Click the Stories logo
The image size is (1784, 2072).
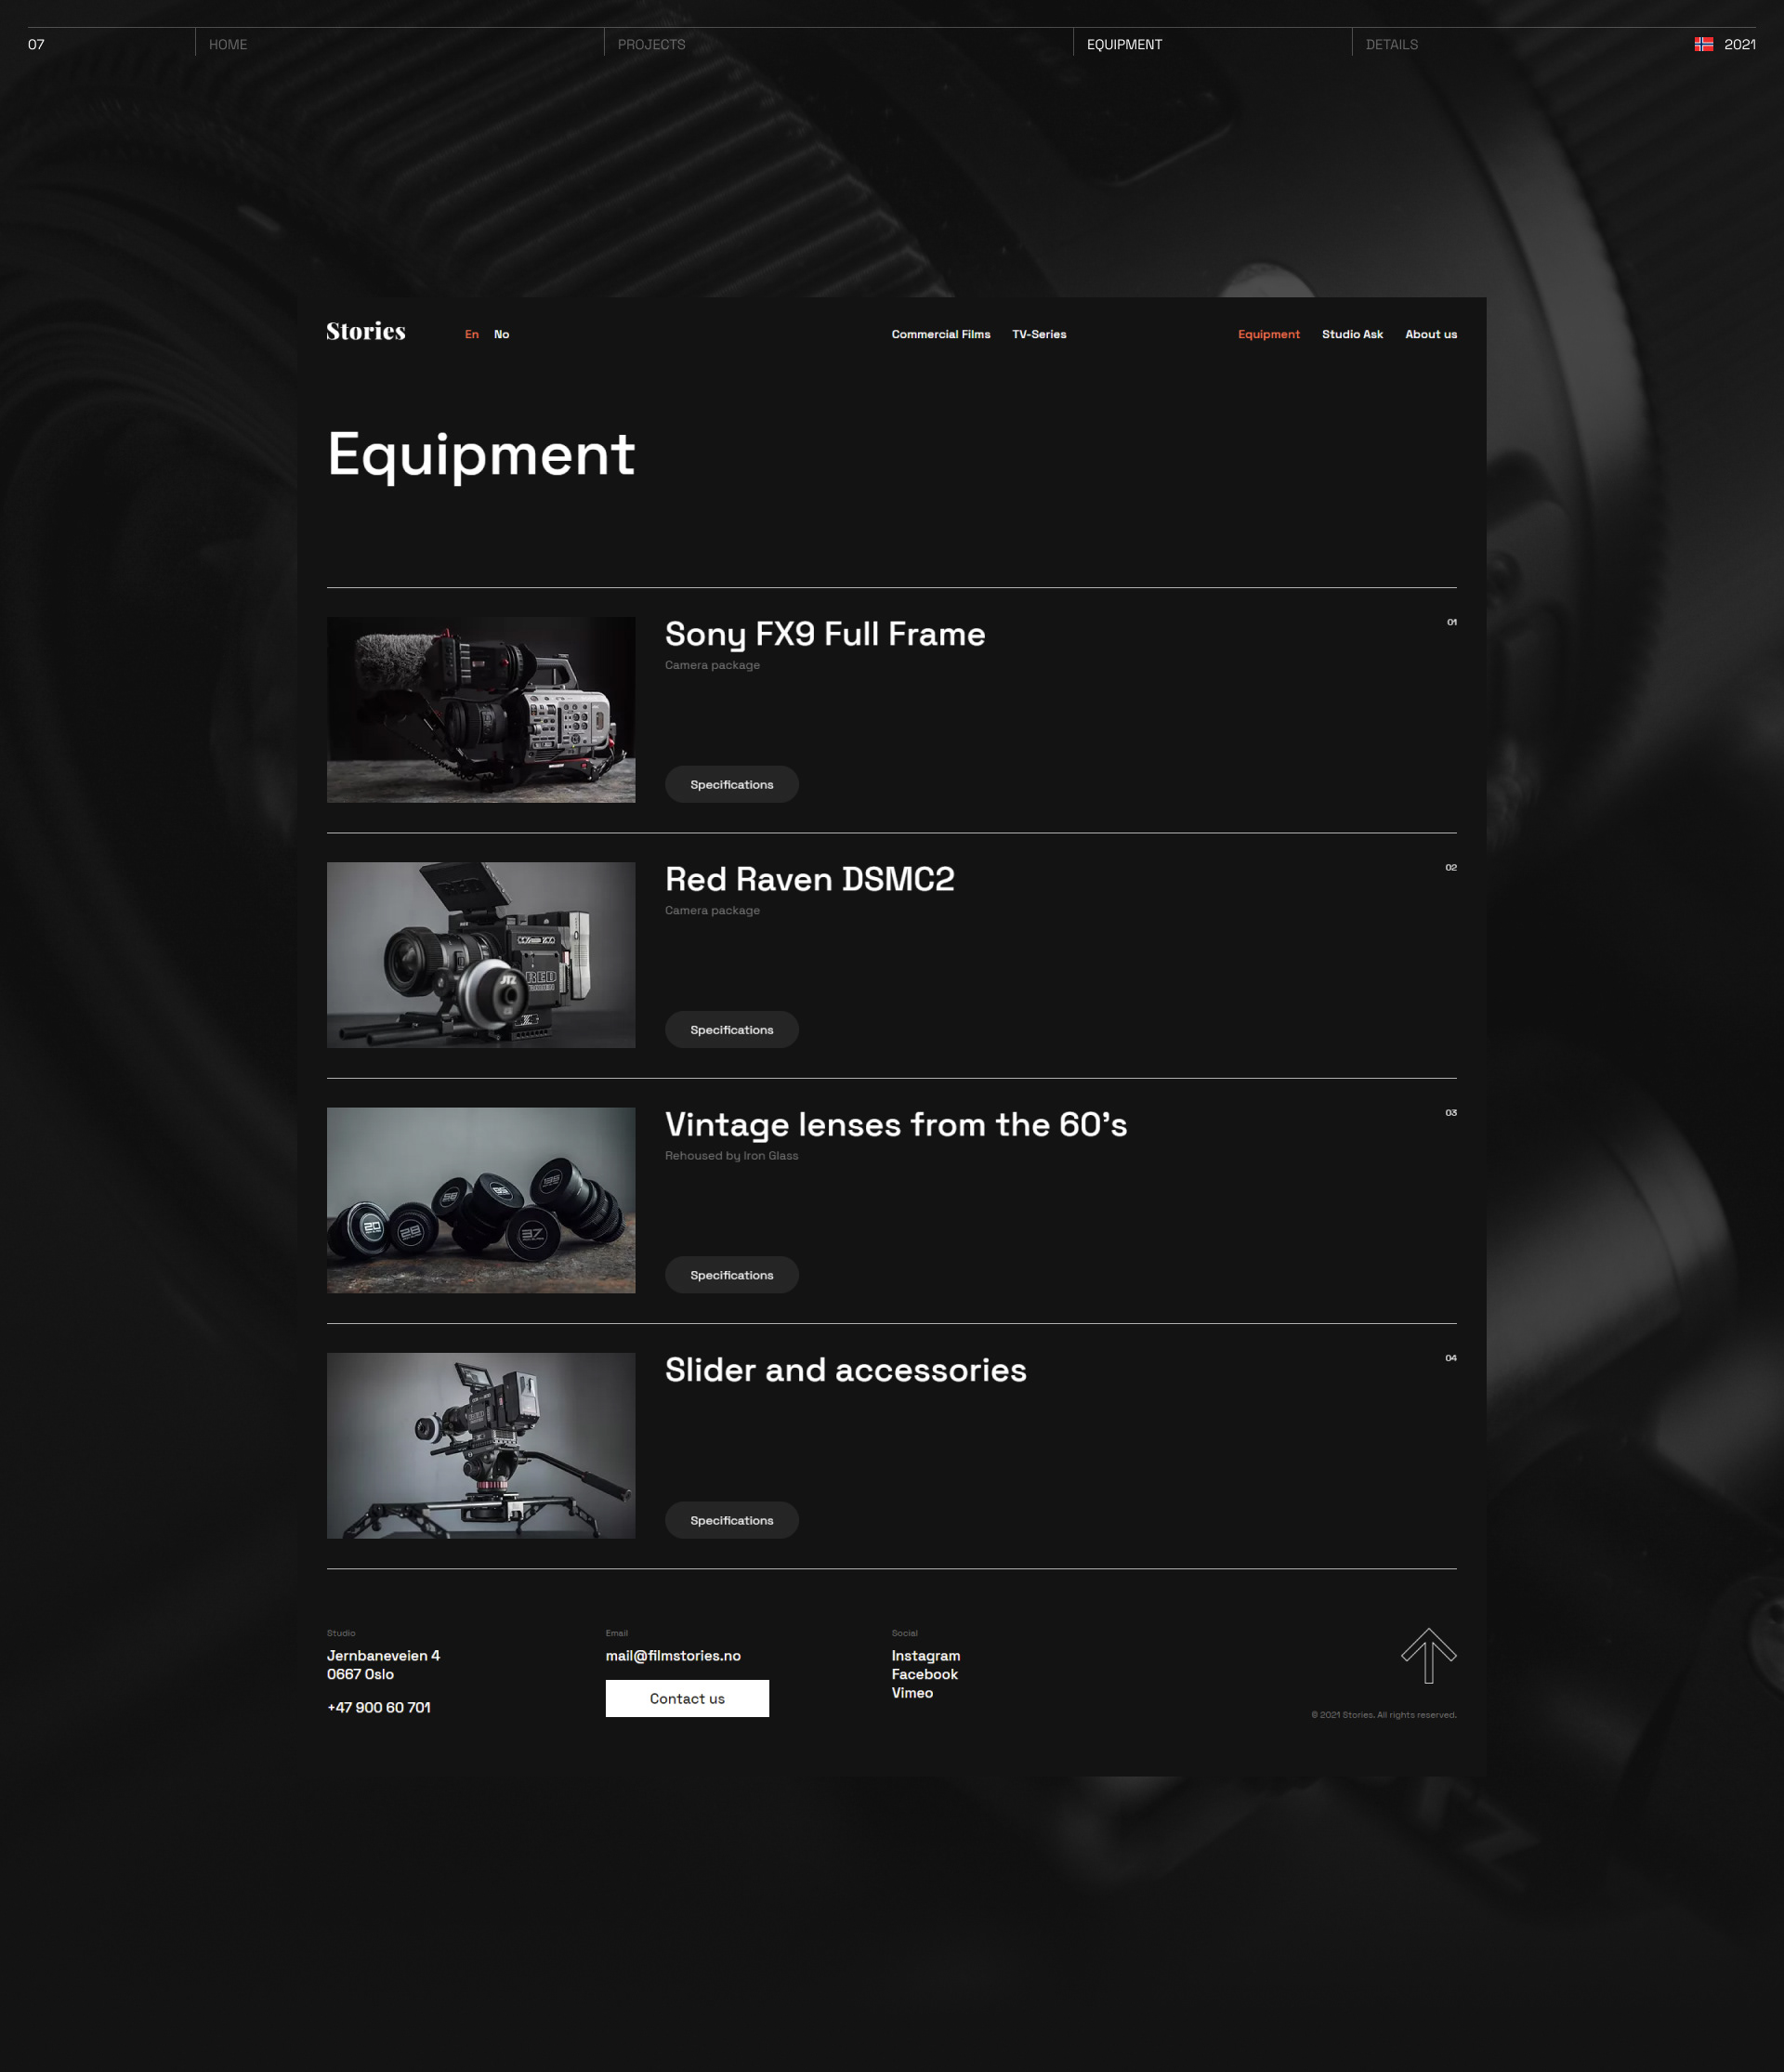pos(366,331)
